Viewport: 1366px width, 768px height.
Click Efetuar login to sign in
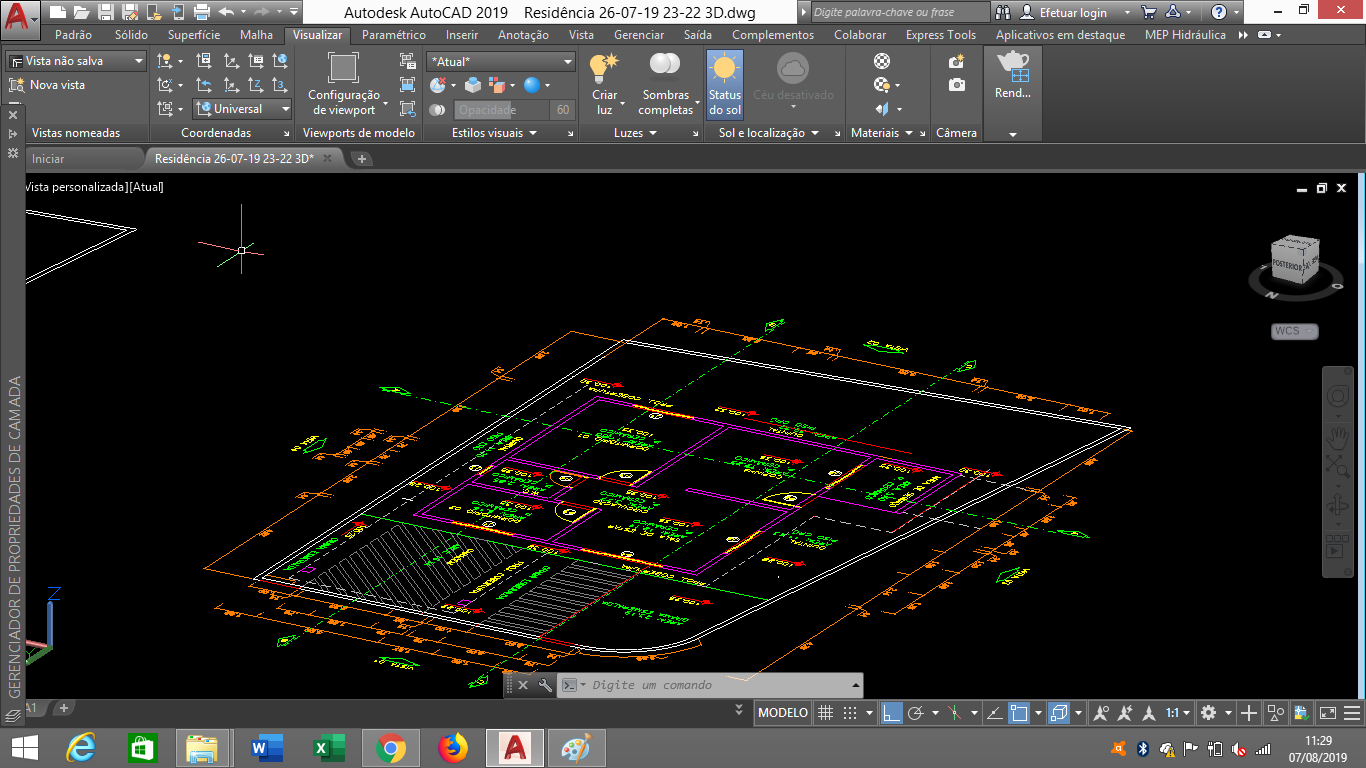[x=1073, y=13]
